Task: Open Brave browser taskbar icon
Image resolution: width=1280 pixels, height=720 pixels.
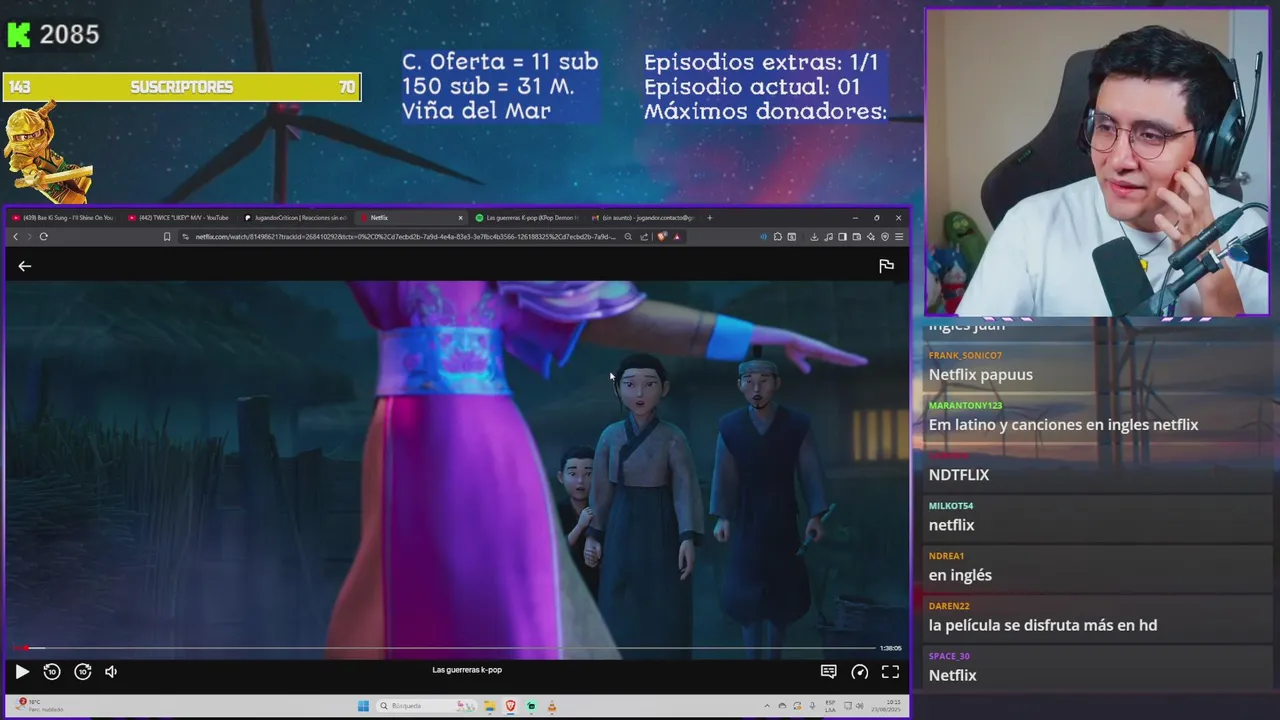Action: 510,706
